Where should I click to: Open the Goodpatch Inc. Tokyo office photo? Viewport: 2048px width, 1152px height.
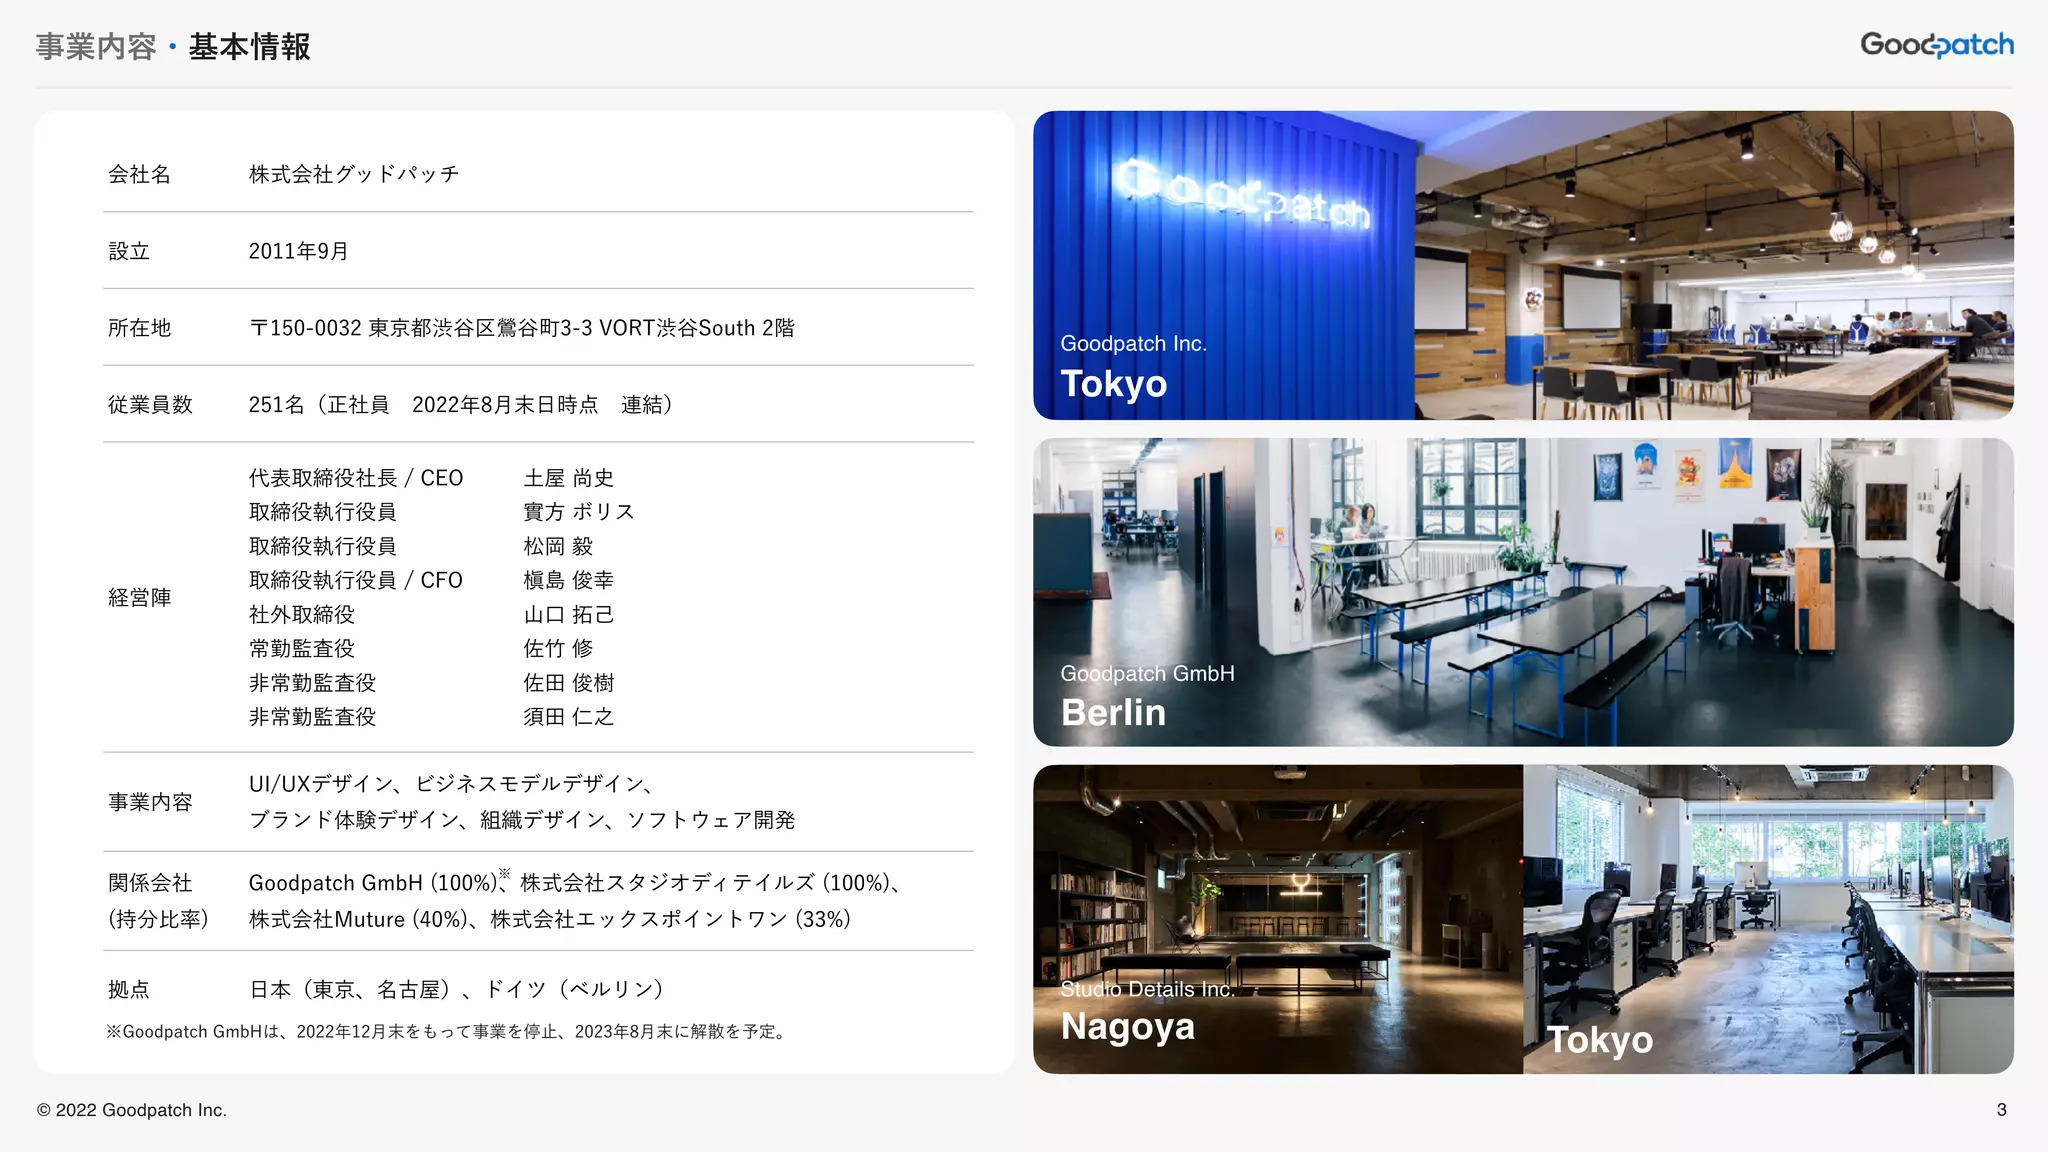(x=1523, y=265)
